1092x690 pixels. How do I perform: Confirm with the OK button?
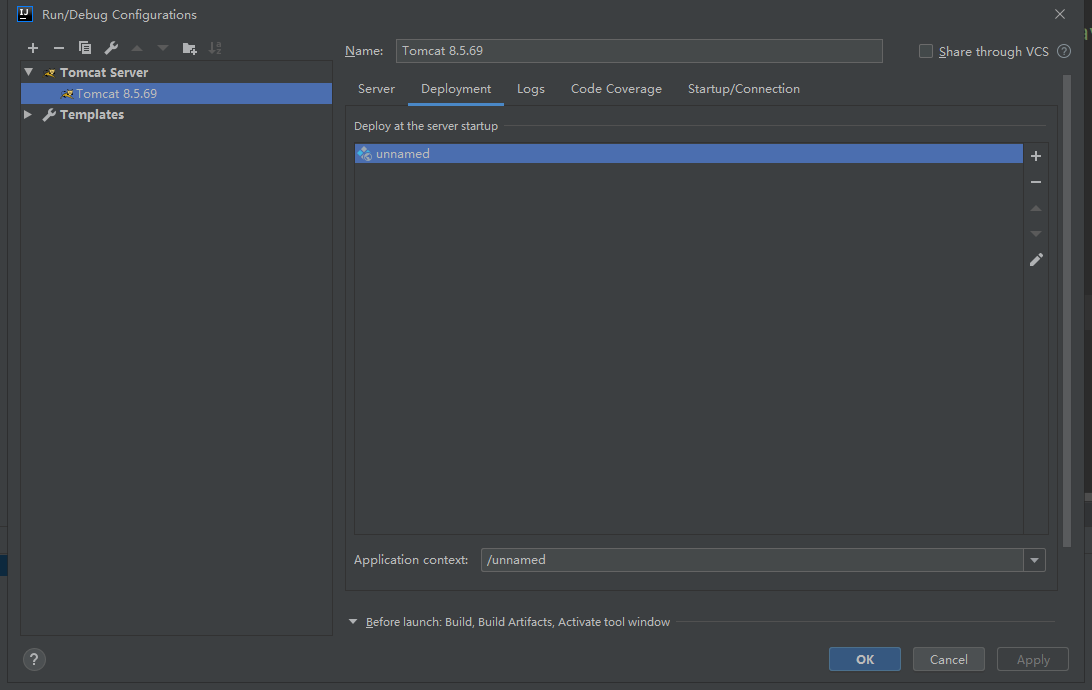click(864, 659)
